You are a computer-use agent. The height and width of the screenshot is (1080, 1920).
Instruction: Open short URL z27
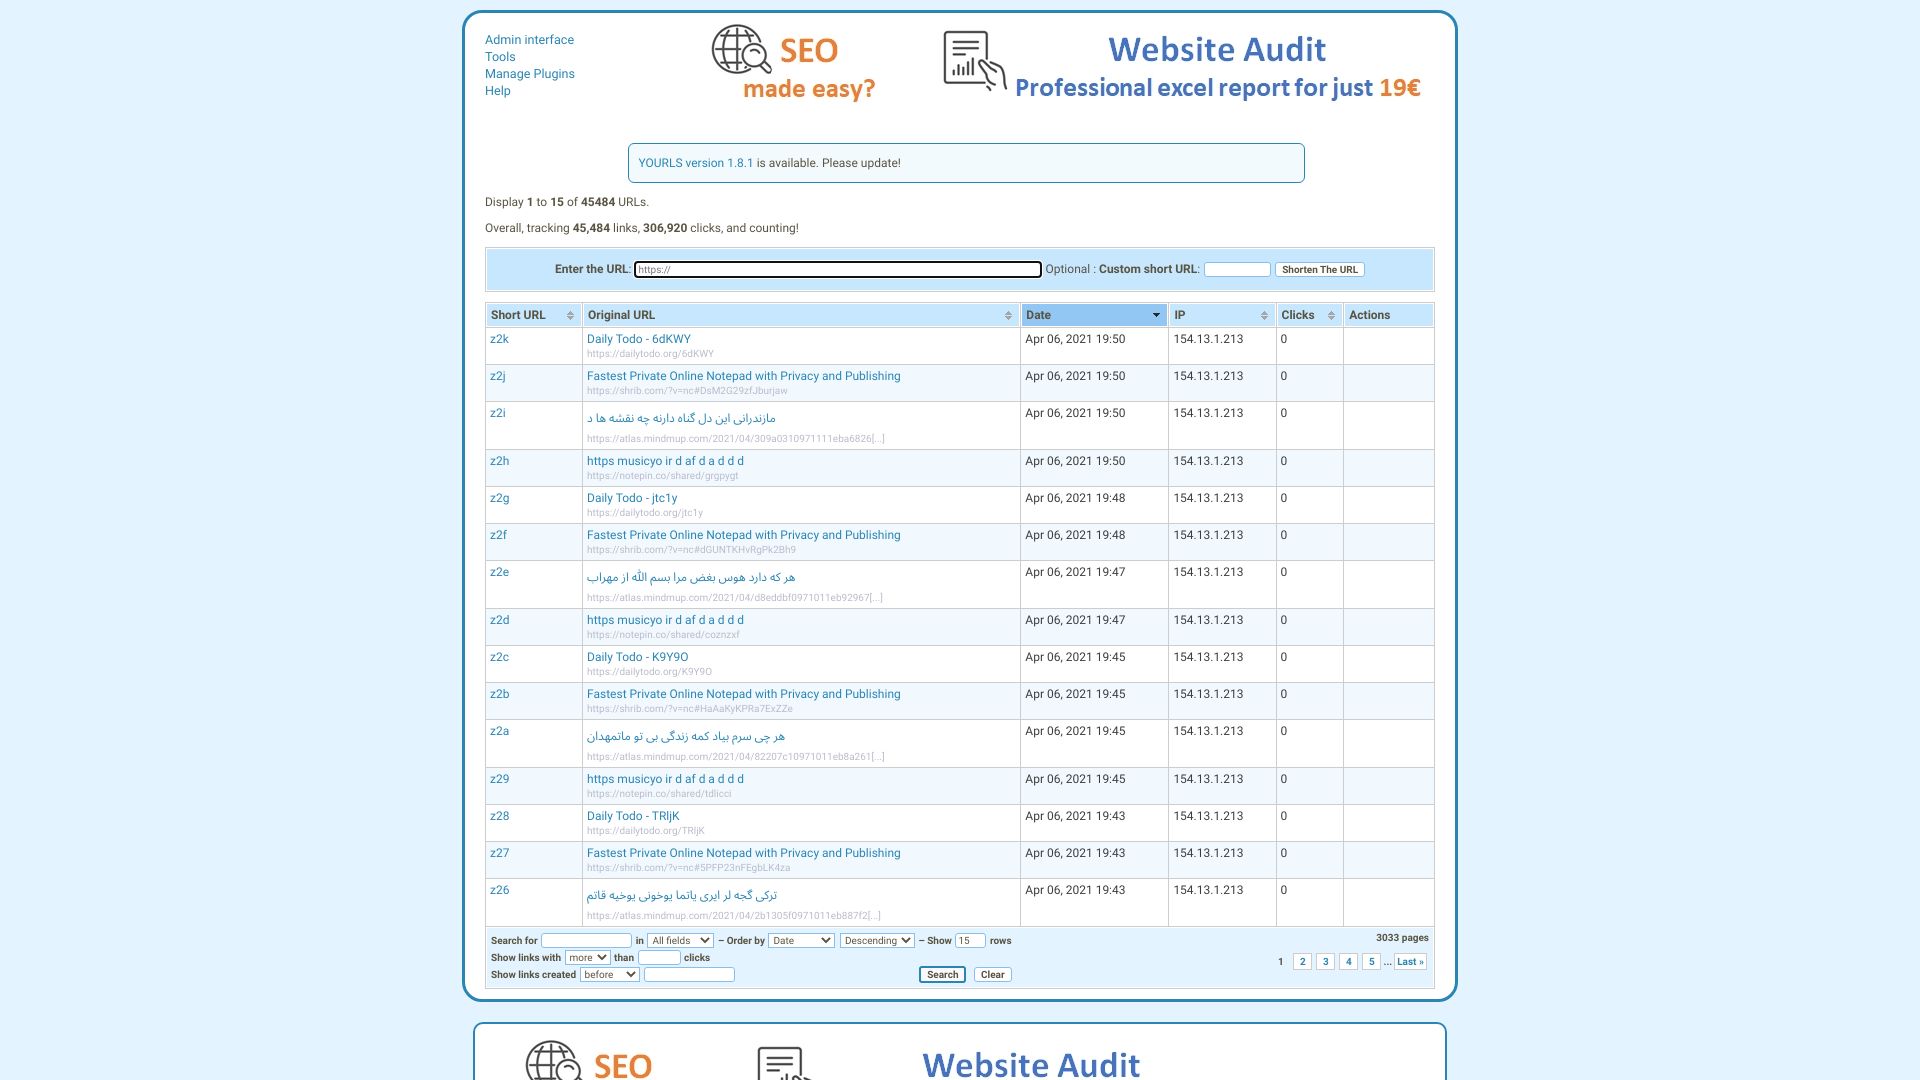[x=499, y=854]
